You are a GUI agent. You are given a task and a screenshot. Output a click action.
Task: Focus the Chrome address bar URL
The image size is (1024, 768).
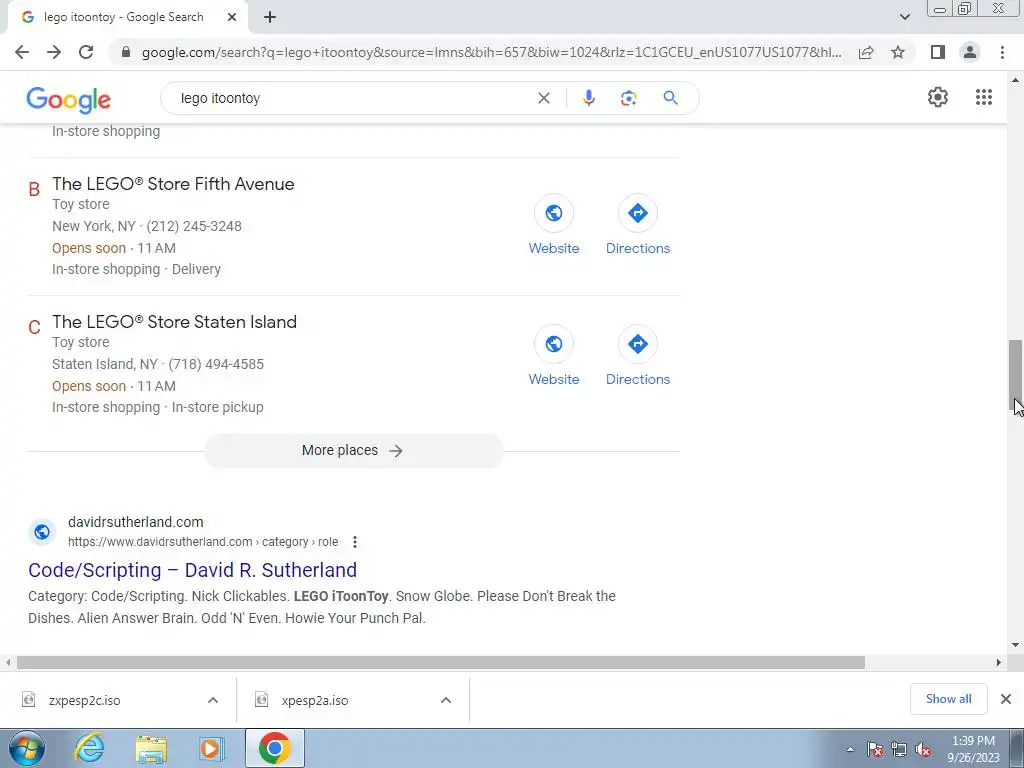(x=491, y=52)
